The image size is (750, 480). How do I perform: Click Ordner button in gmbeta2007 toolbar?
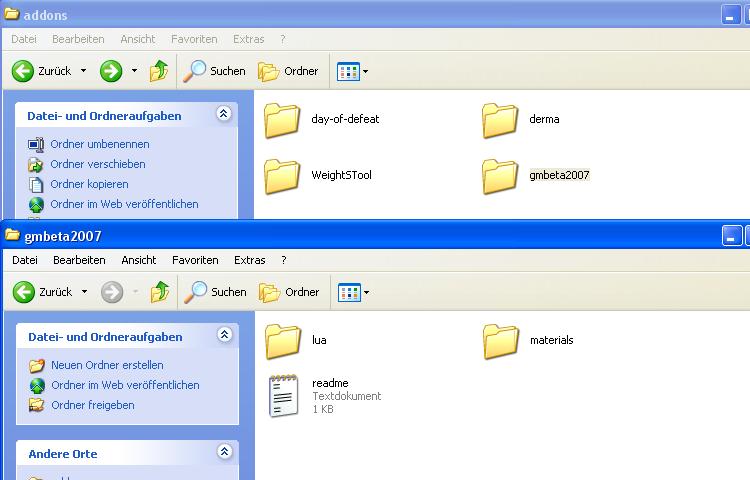(x=289, y=292)
